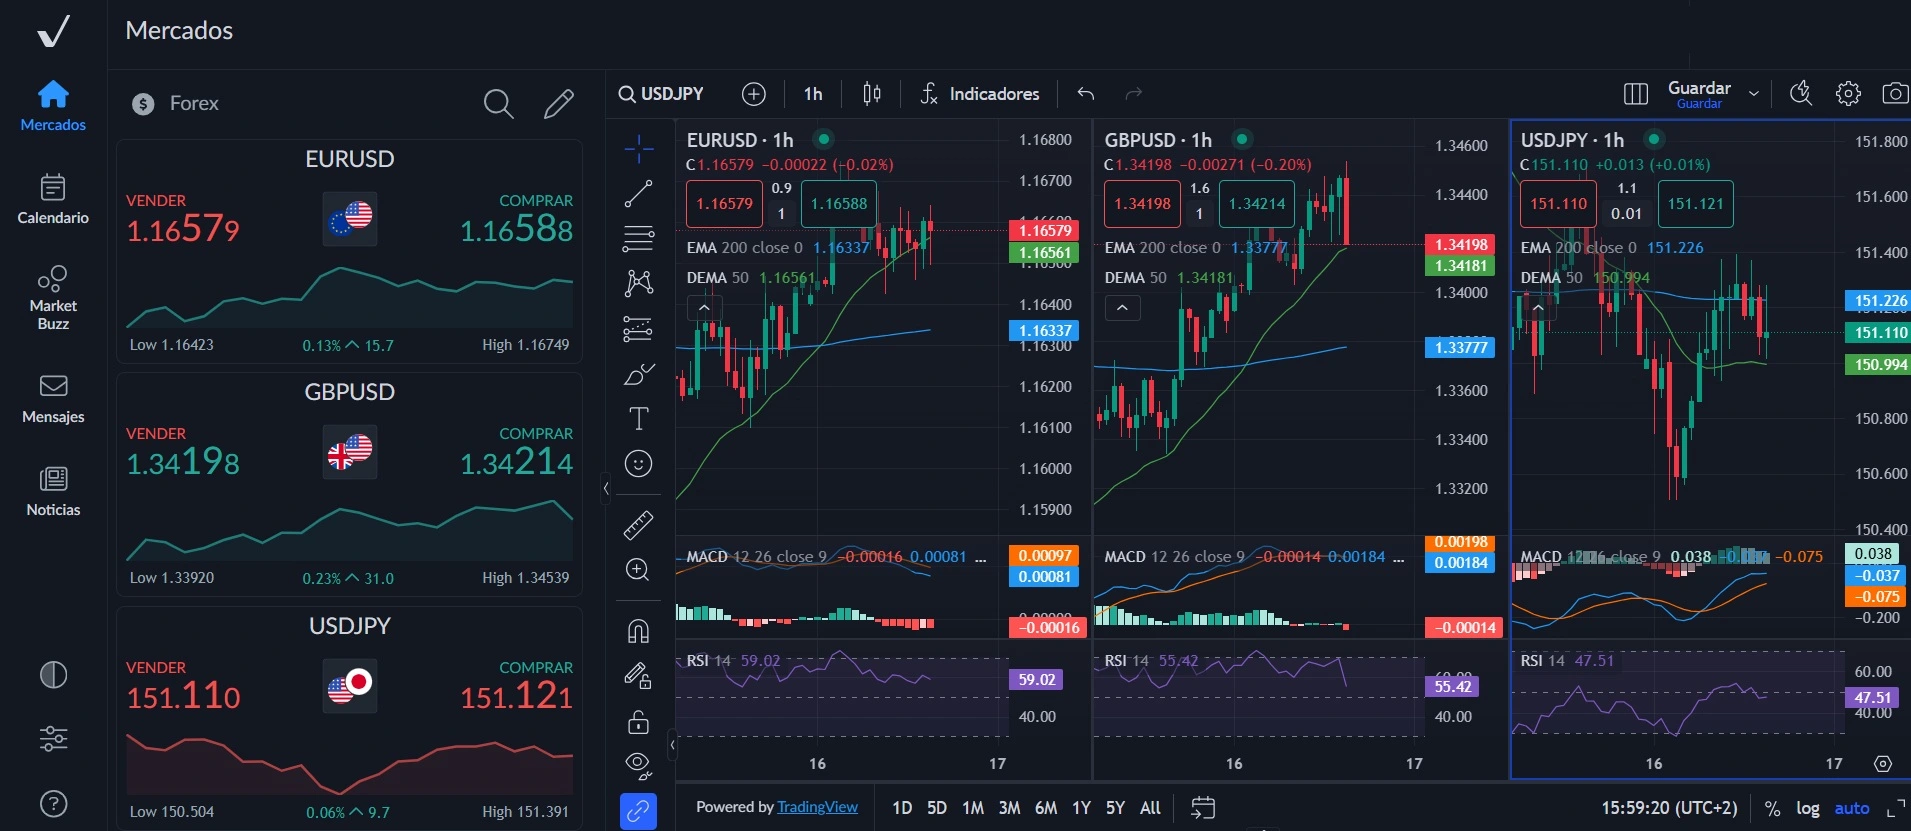This screenshot has width=1911, height=831.
Task: Open Calendario in the sidebar
Action: pyautogui.click(x=53, y=199)
